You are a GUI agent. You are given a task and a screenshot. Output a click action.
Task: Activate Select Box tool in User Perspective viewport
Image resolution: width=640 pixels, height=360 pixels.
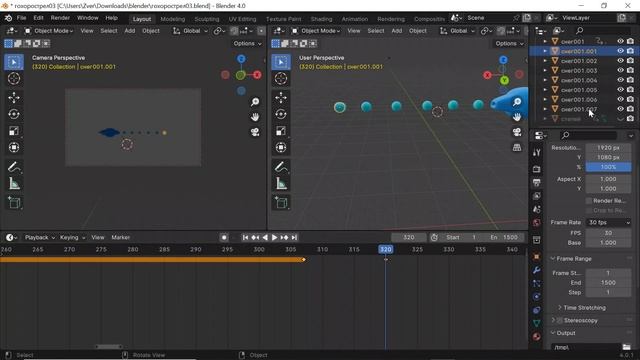[281, 62]
